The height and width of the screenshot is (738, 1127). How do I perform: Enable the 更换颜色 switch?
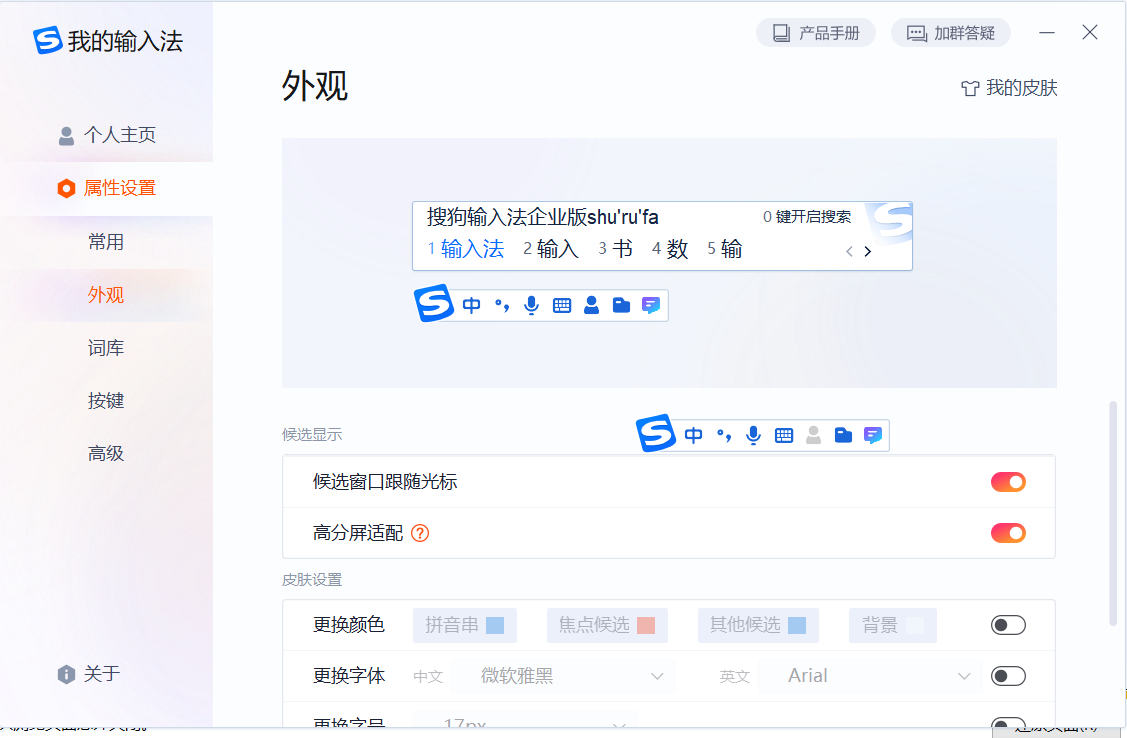[1008, 625]
